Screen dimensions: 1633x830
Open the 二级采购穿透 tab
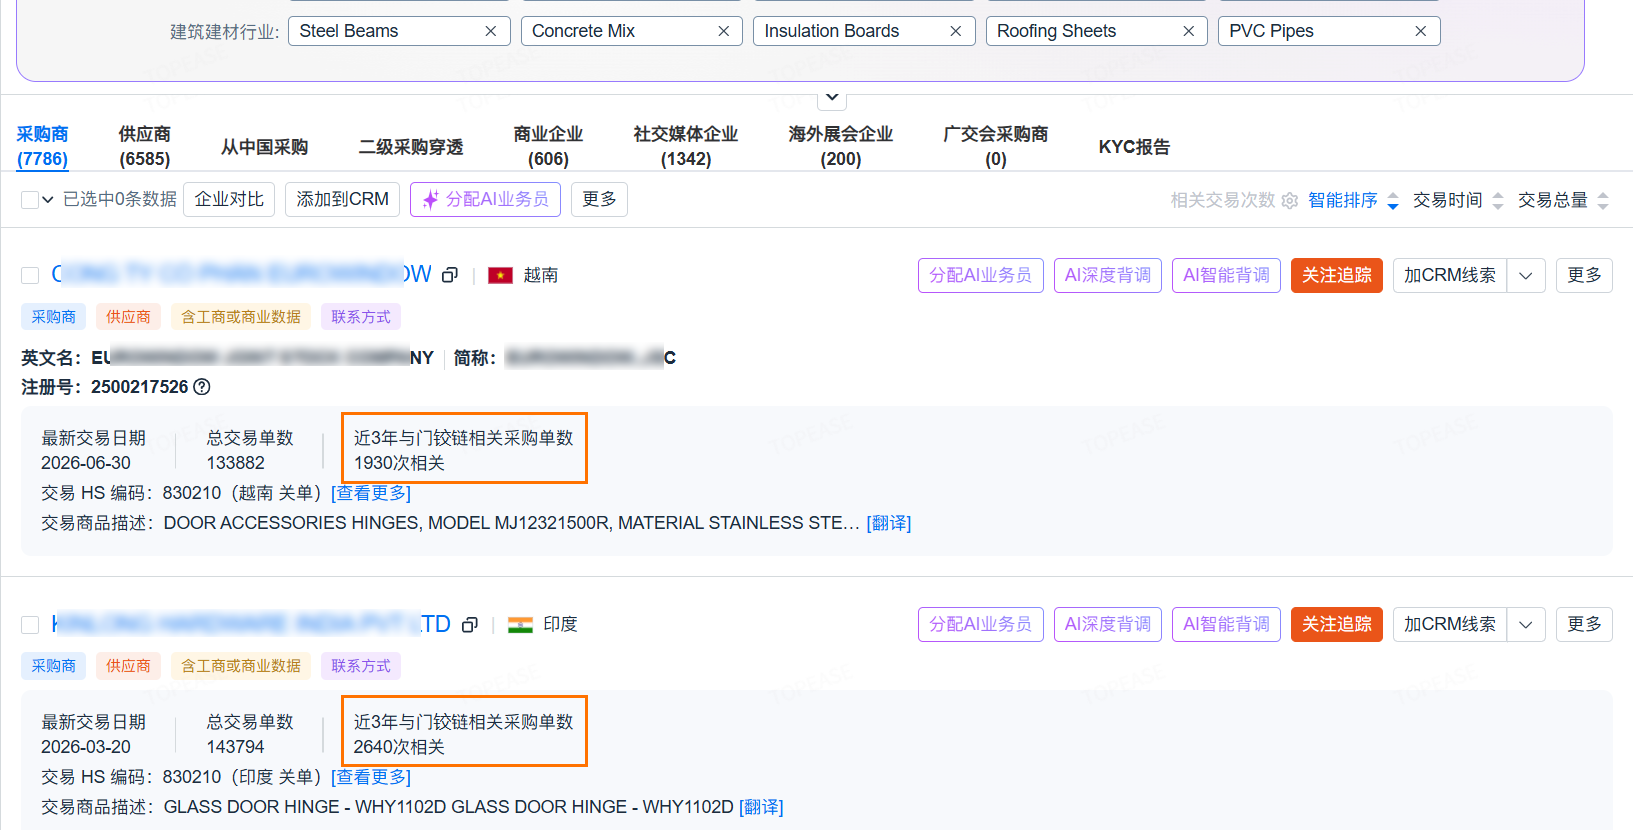pyautogui.click(x=411, y=147)
